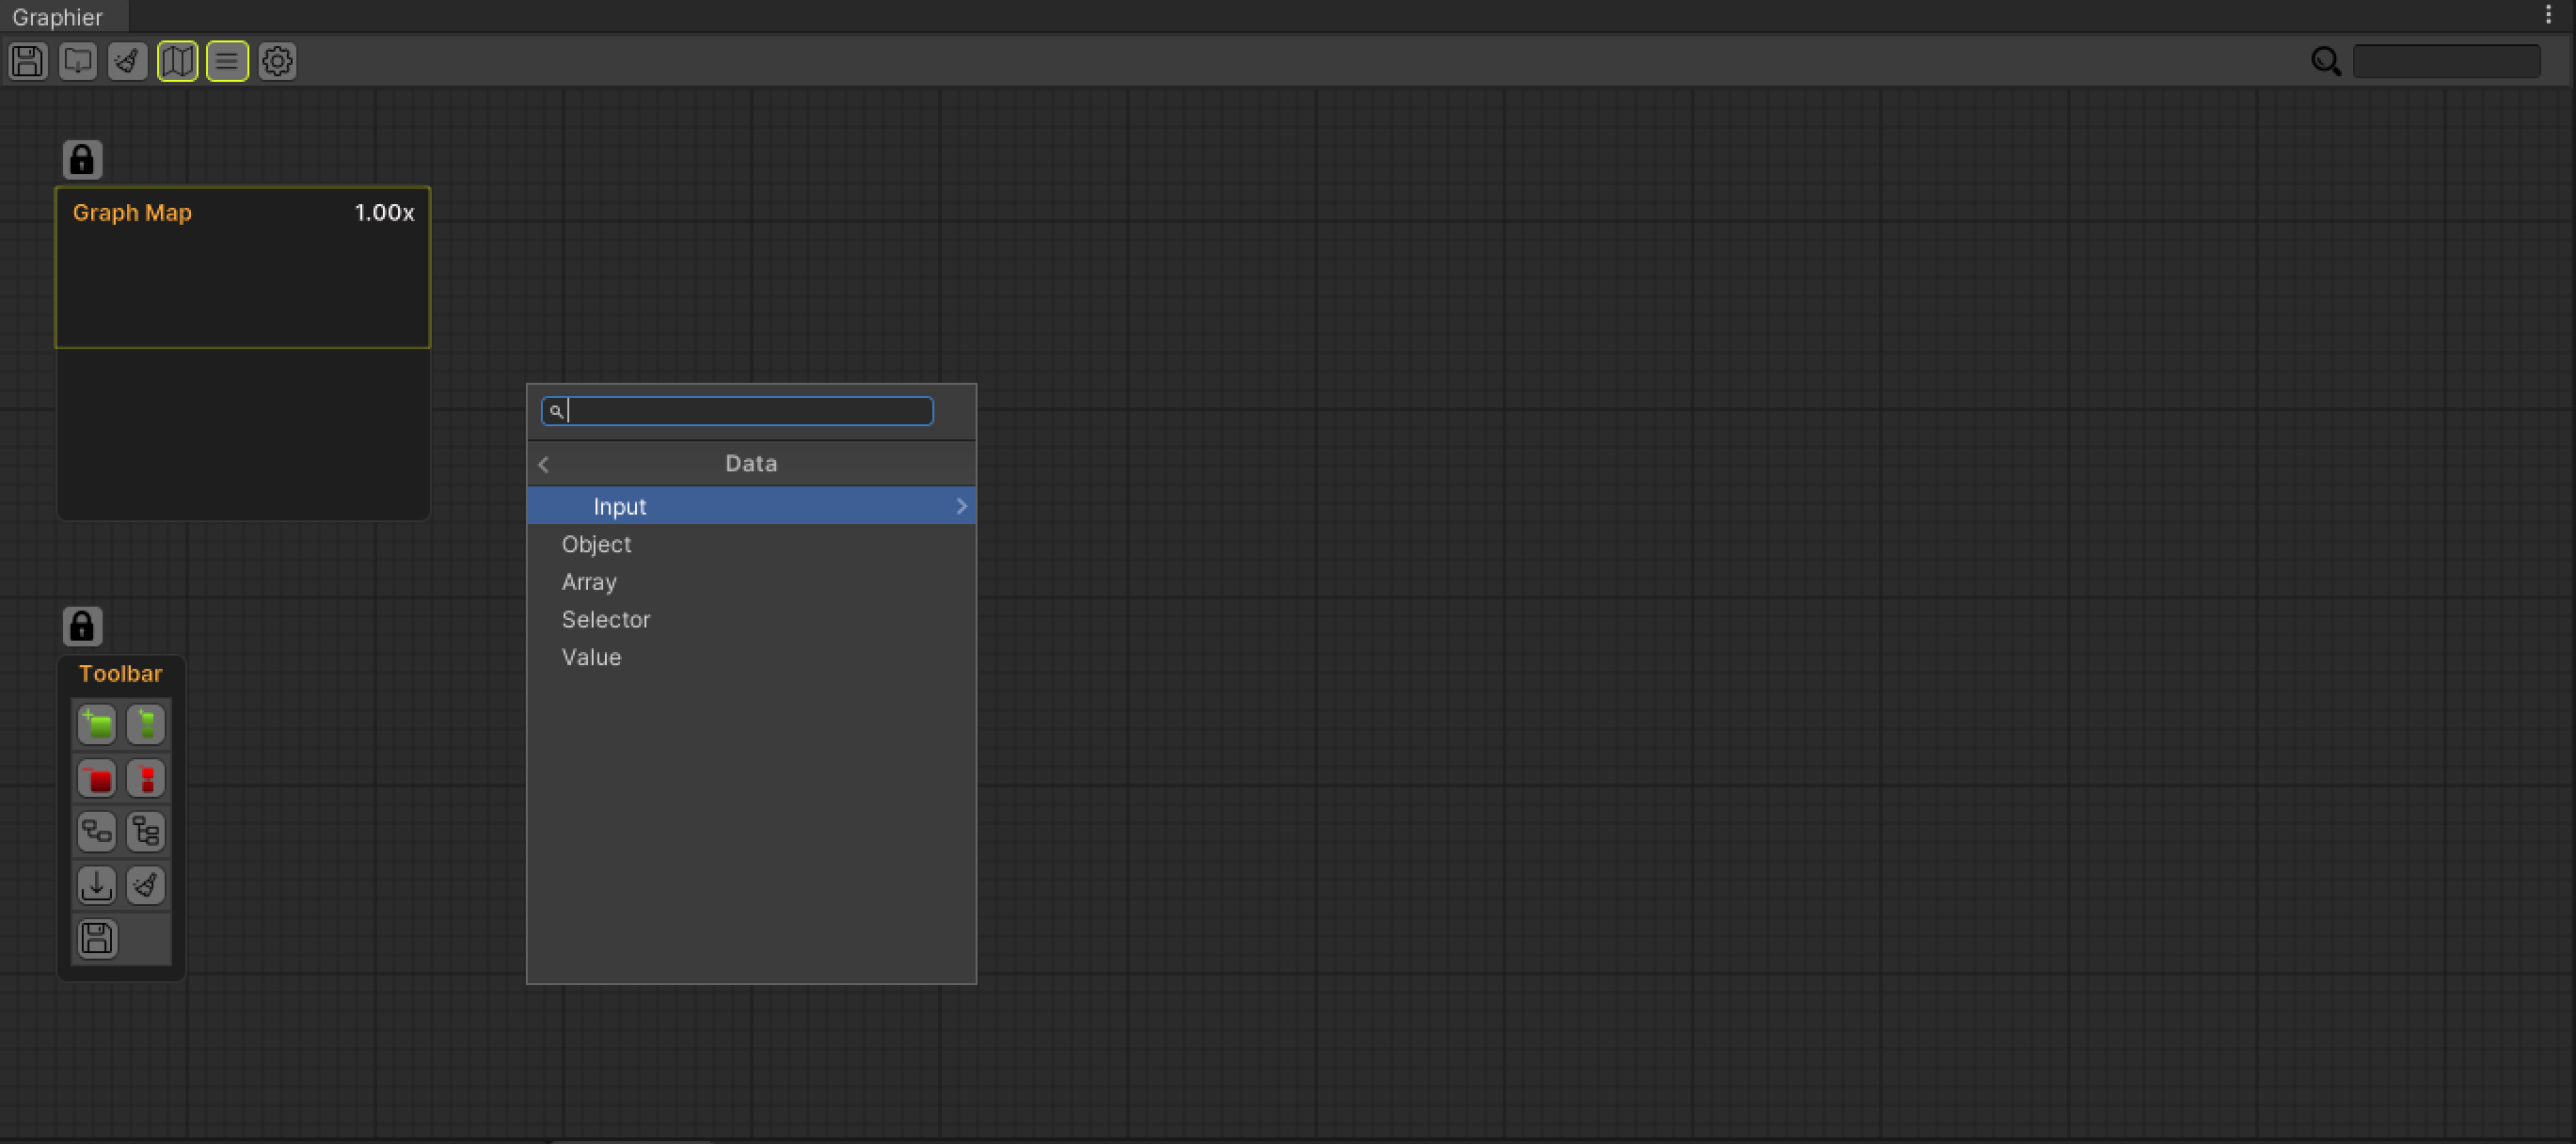Choose Value from Data list
Screen dimensions: 2576x1144
(751, 657)
